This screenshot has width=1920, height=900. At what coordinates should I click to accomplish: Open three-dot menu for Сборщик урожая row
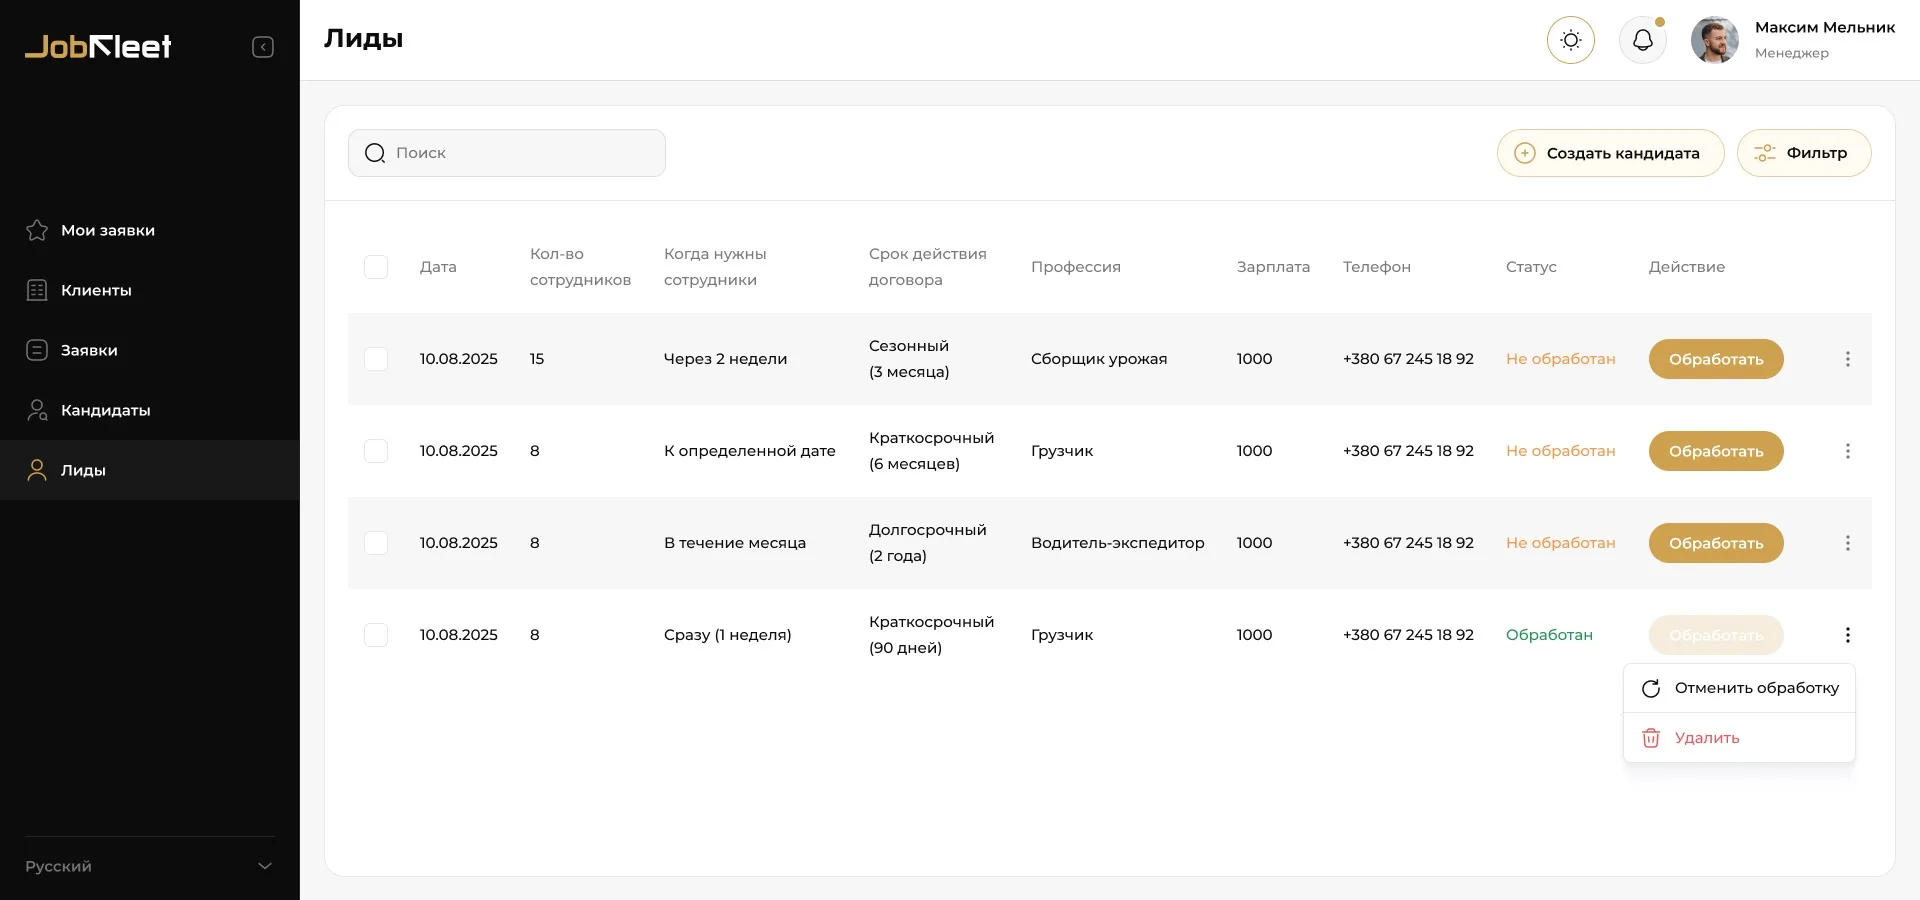(x=1847, y=359)
